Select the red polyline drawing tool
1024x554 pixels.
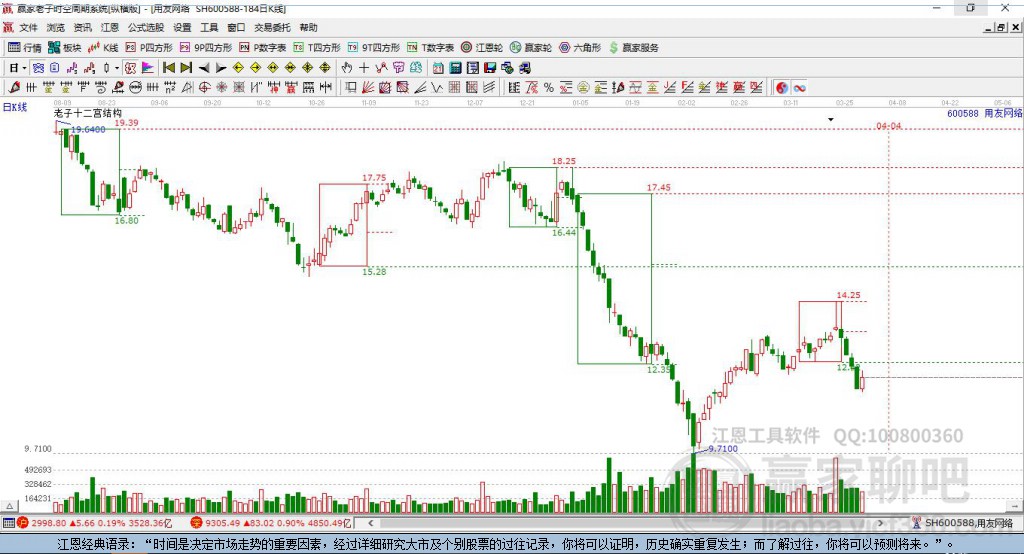(x=381, y=68)
